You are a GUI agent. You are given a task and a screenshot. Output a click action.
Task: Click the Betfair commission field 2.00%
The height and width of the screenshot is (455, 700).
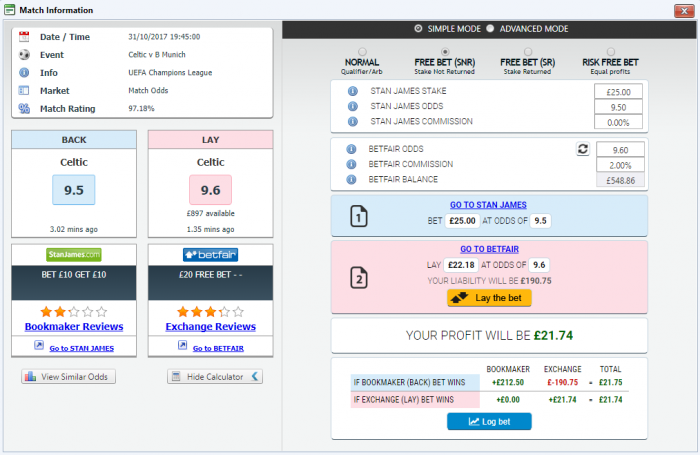620,165
